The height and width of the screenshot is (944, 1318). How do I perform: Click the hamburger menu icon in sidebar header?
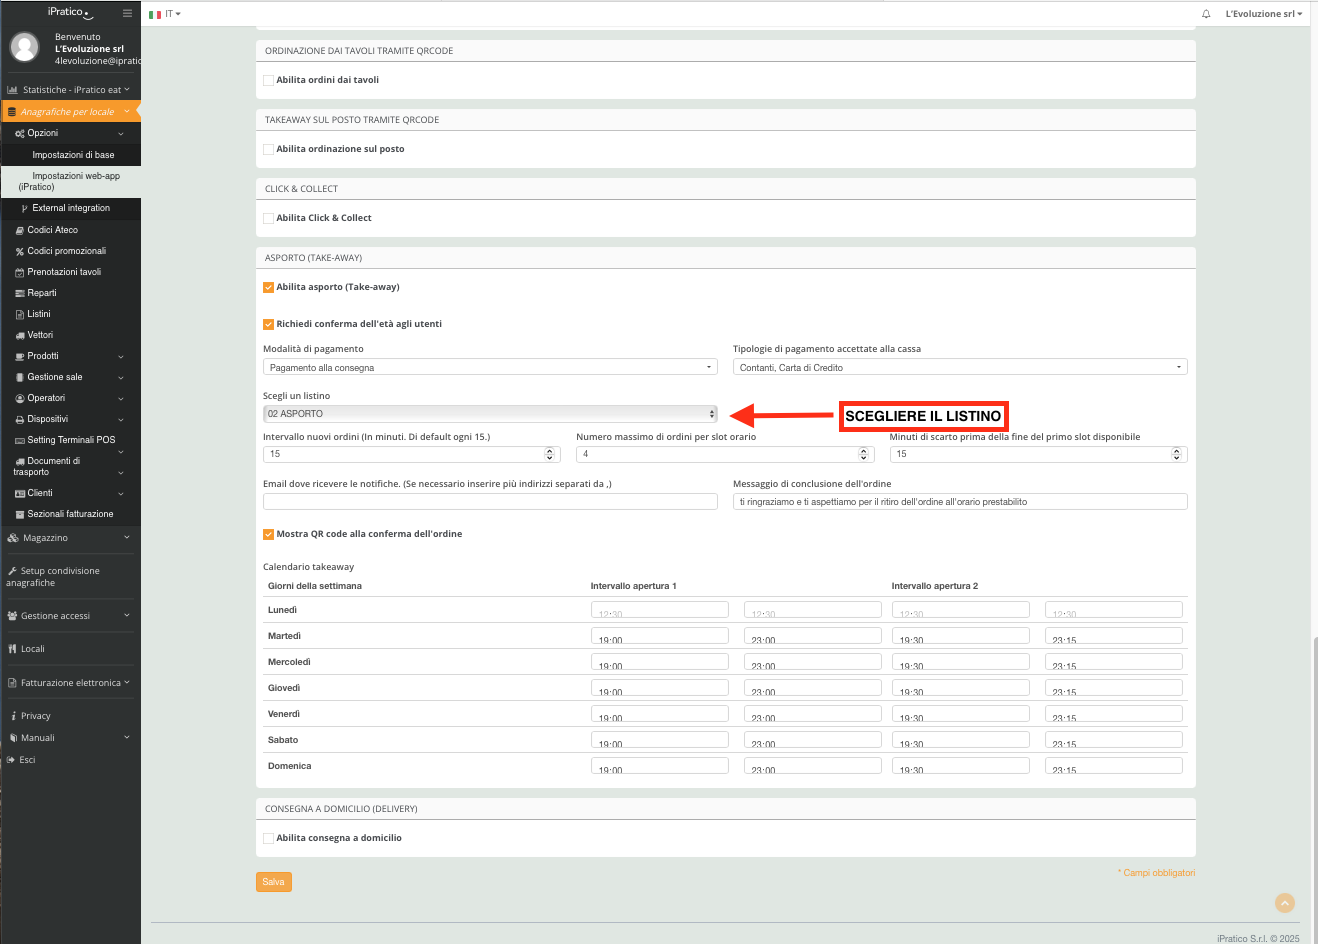click(x=127, y=13)
